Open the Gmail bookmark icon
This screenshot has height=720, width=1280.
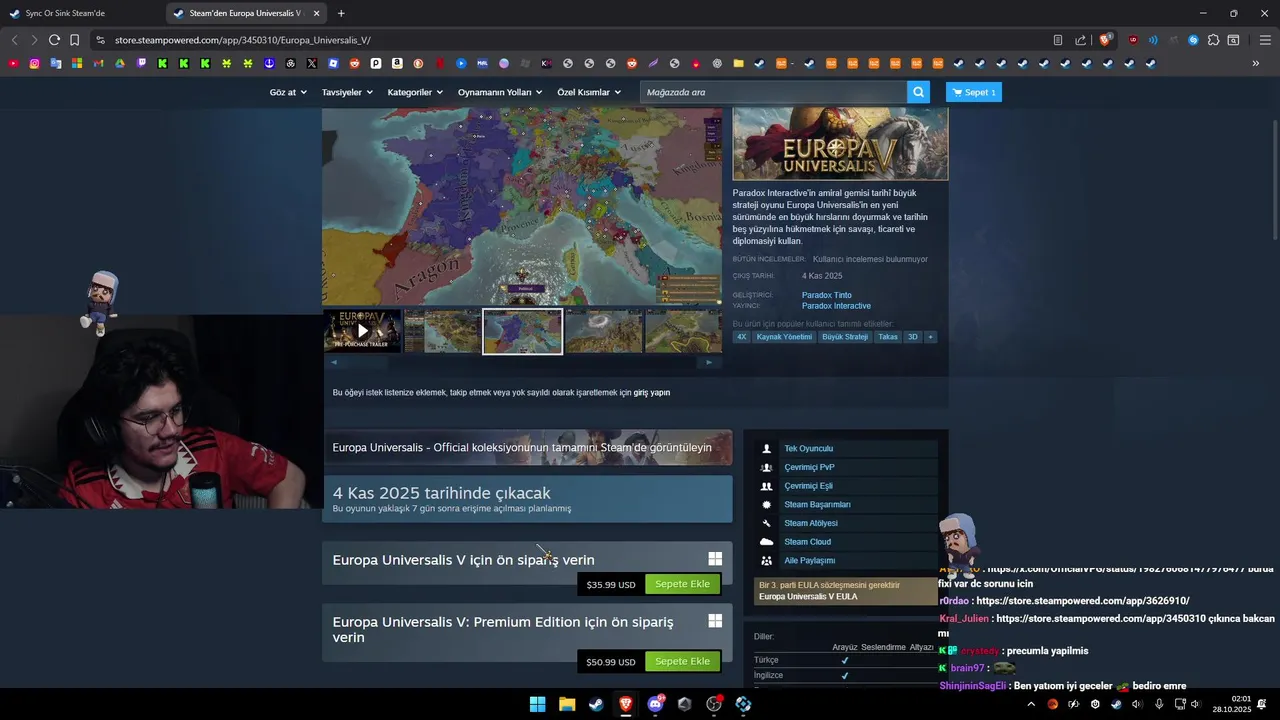point(98,63)
